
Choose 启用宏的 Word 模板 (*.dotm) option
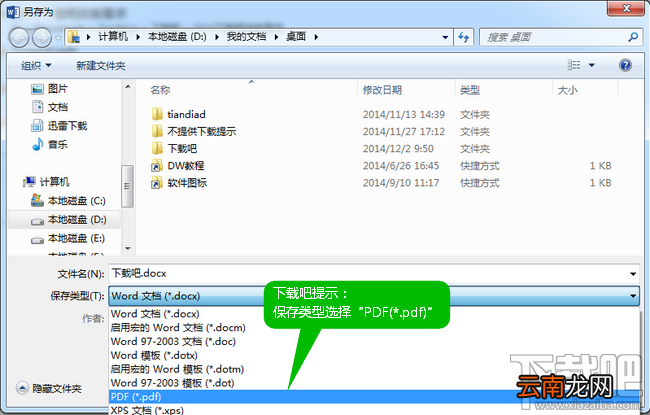click(x=177, y=369)
